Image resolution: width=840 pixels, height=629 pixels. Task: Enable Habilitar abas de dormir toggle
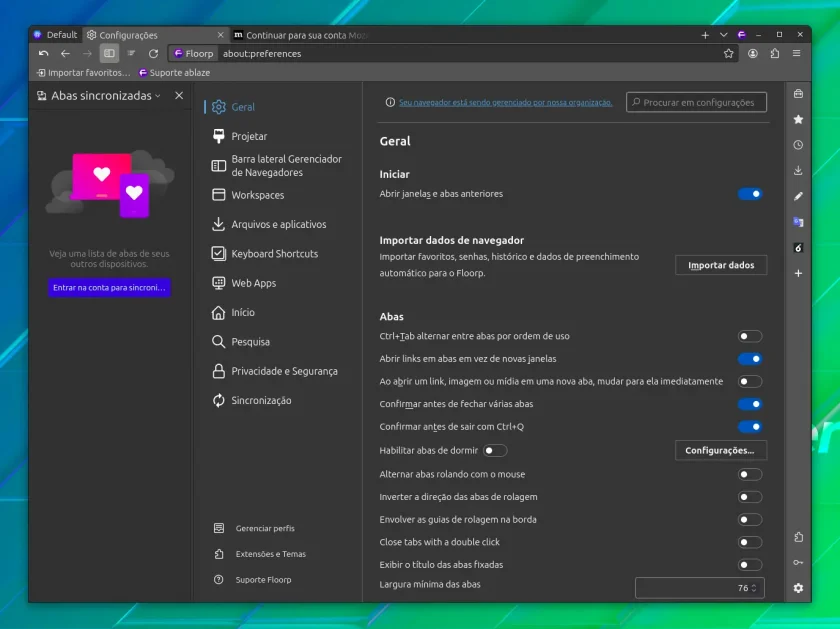pyautogui.click(x=494, y=451)
